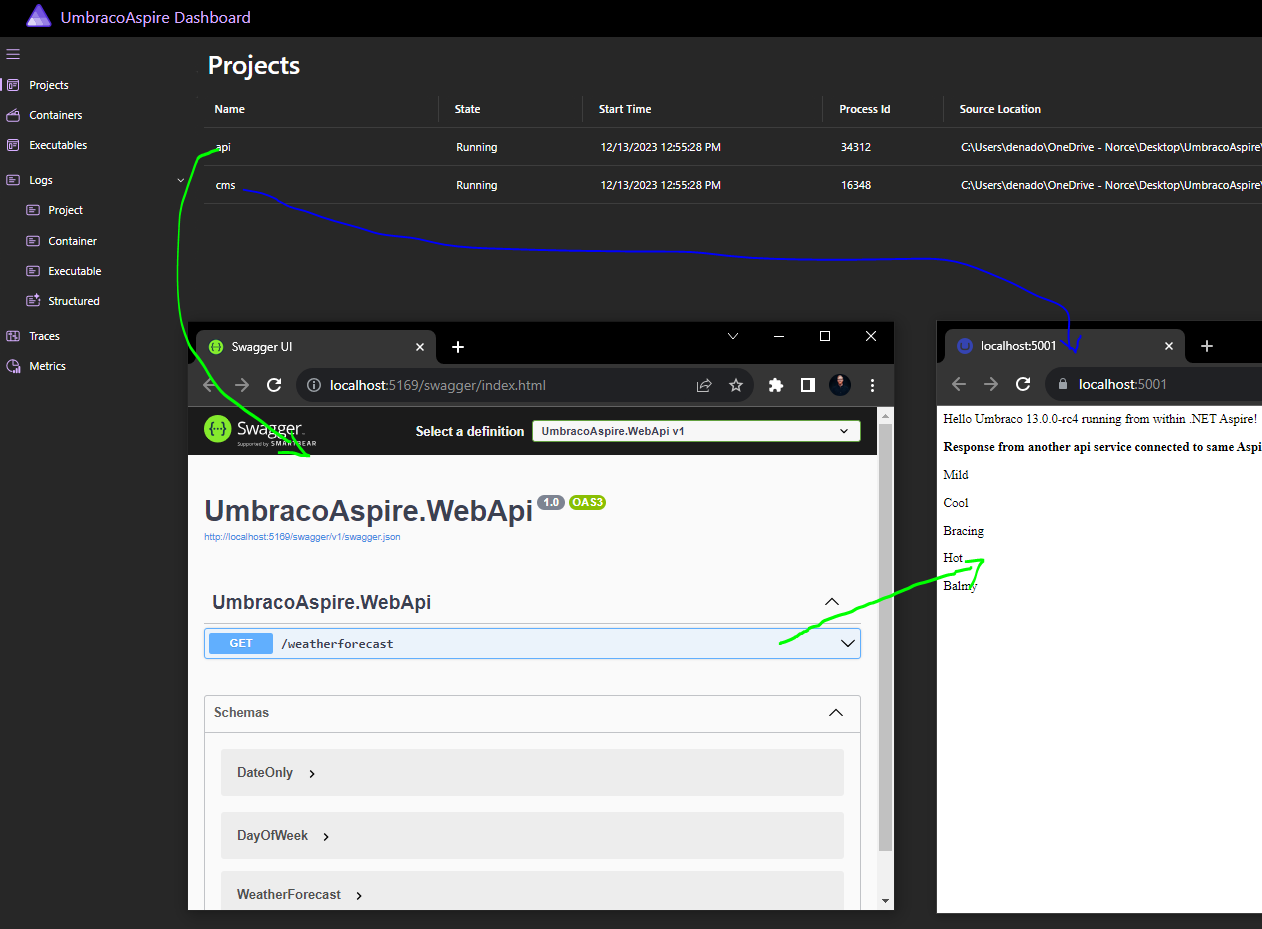Select the cms project row name
Image resolution: width=1262 pixels, height=929 pixels.
225,185
